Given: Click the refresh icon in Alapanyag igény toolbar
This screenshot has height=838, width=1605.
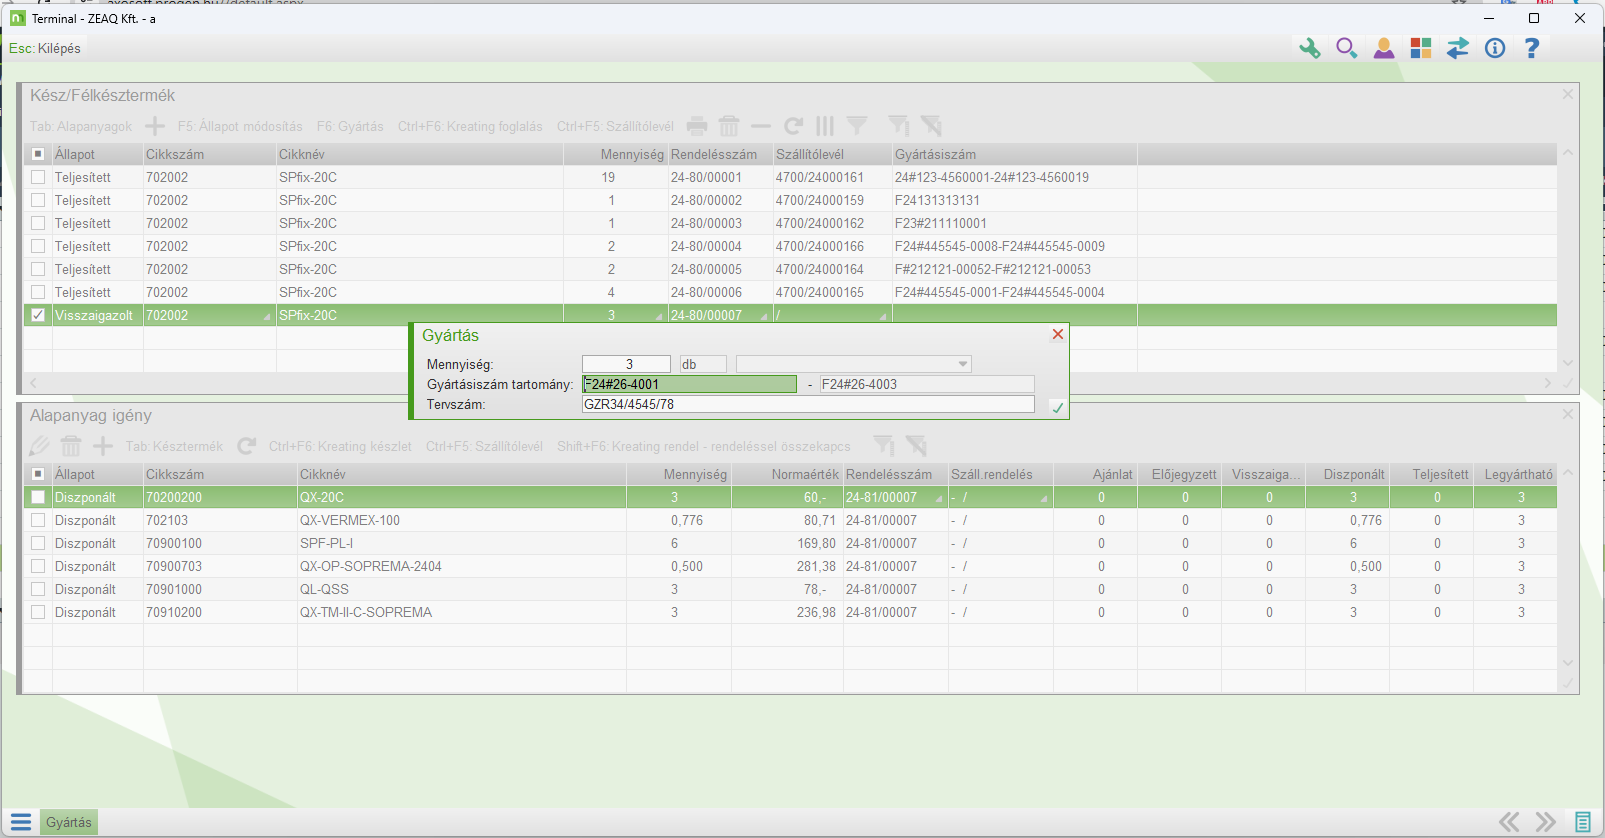Looking at the screenshot, I should [x=247, y=446].
